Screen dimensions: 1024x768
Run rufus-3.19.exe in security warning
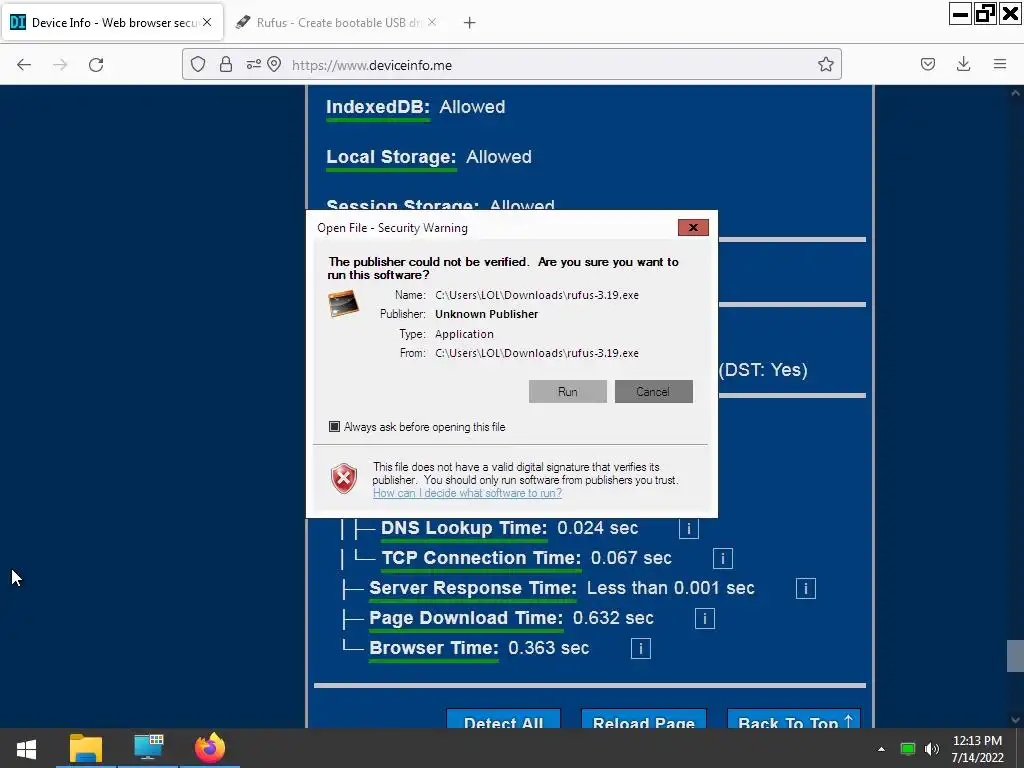[568, 392]
